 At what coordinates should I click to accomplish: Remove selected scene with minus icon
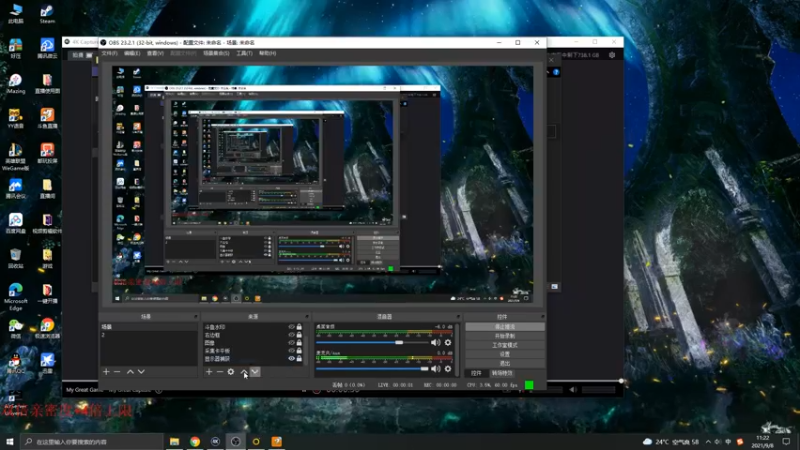click(117, 372)
